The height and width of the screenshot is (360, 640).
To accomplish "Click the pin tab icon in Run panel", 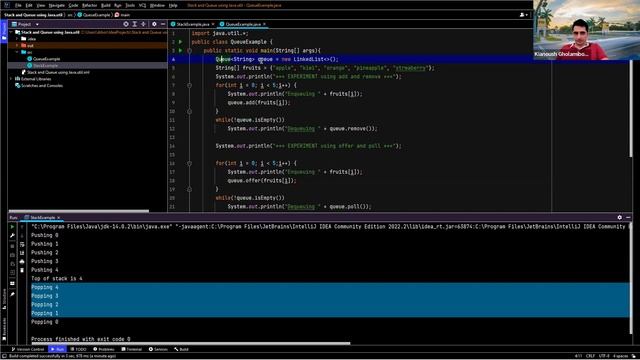I will pyautogui.click(x=12, y=294).
